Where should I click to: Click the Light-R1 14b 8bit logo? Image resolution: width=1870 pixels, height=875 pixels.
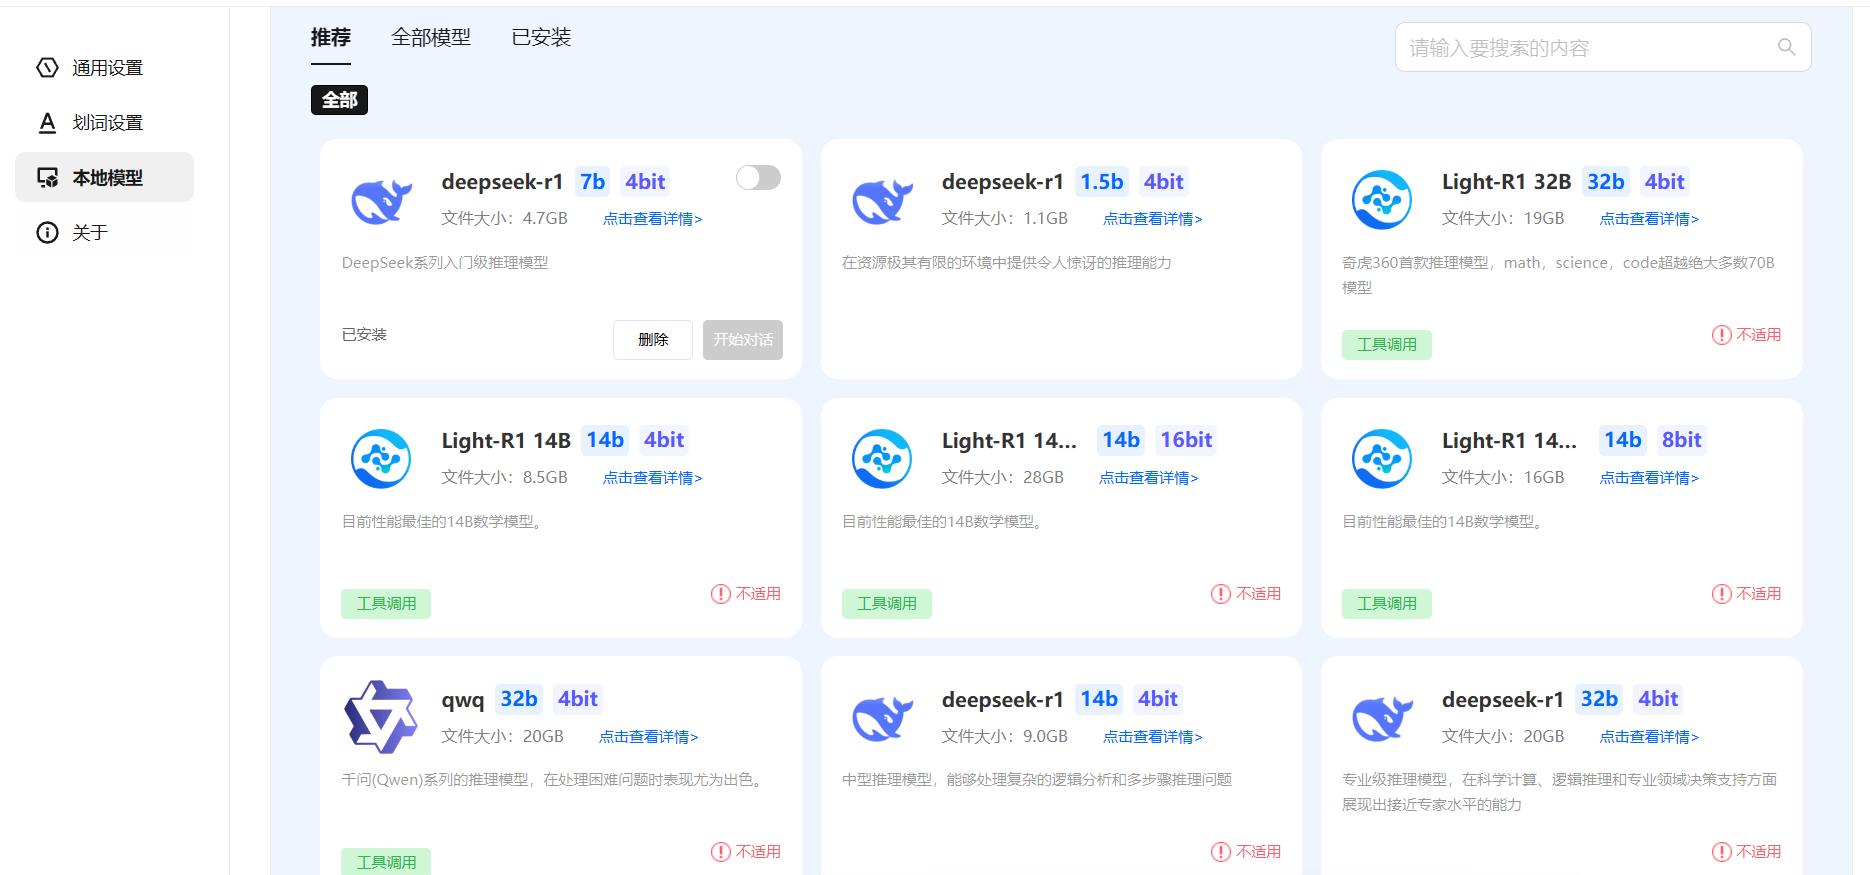point(1382,459)
